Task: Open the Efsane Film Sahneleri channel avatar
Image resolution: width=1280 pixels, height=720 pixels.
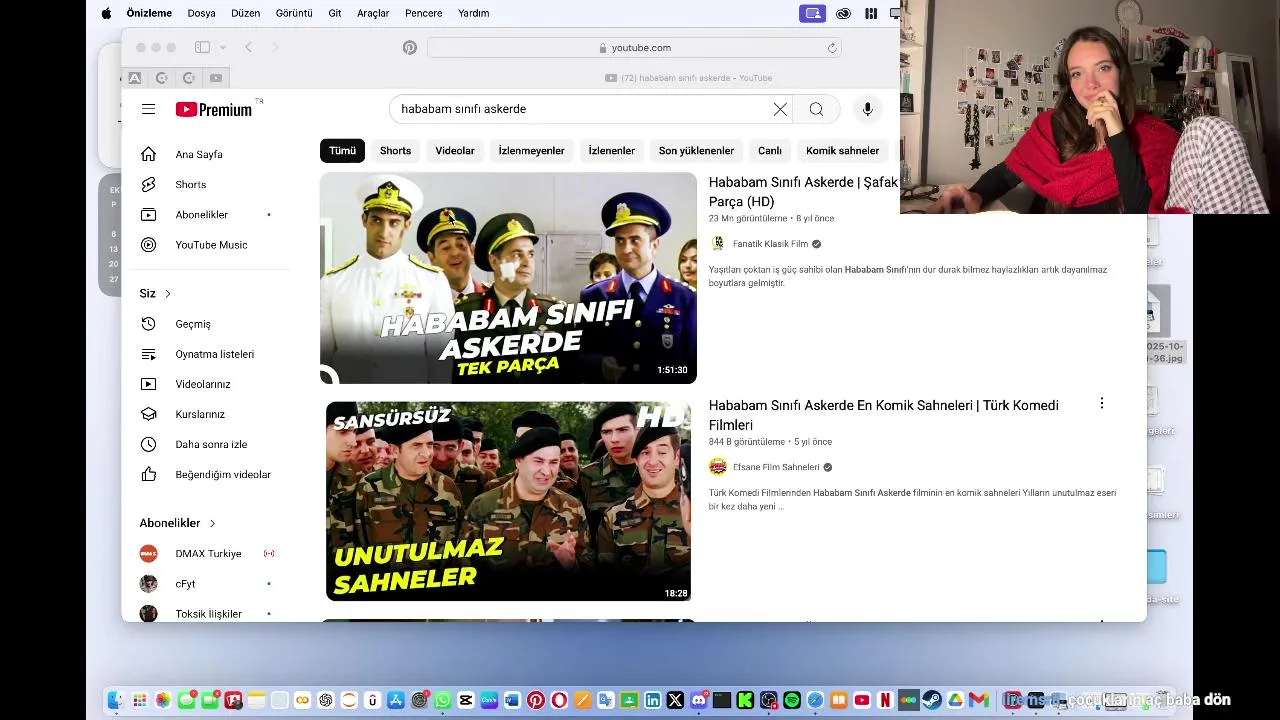Action: click(x=717, y=467)
